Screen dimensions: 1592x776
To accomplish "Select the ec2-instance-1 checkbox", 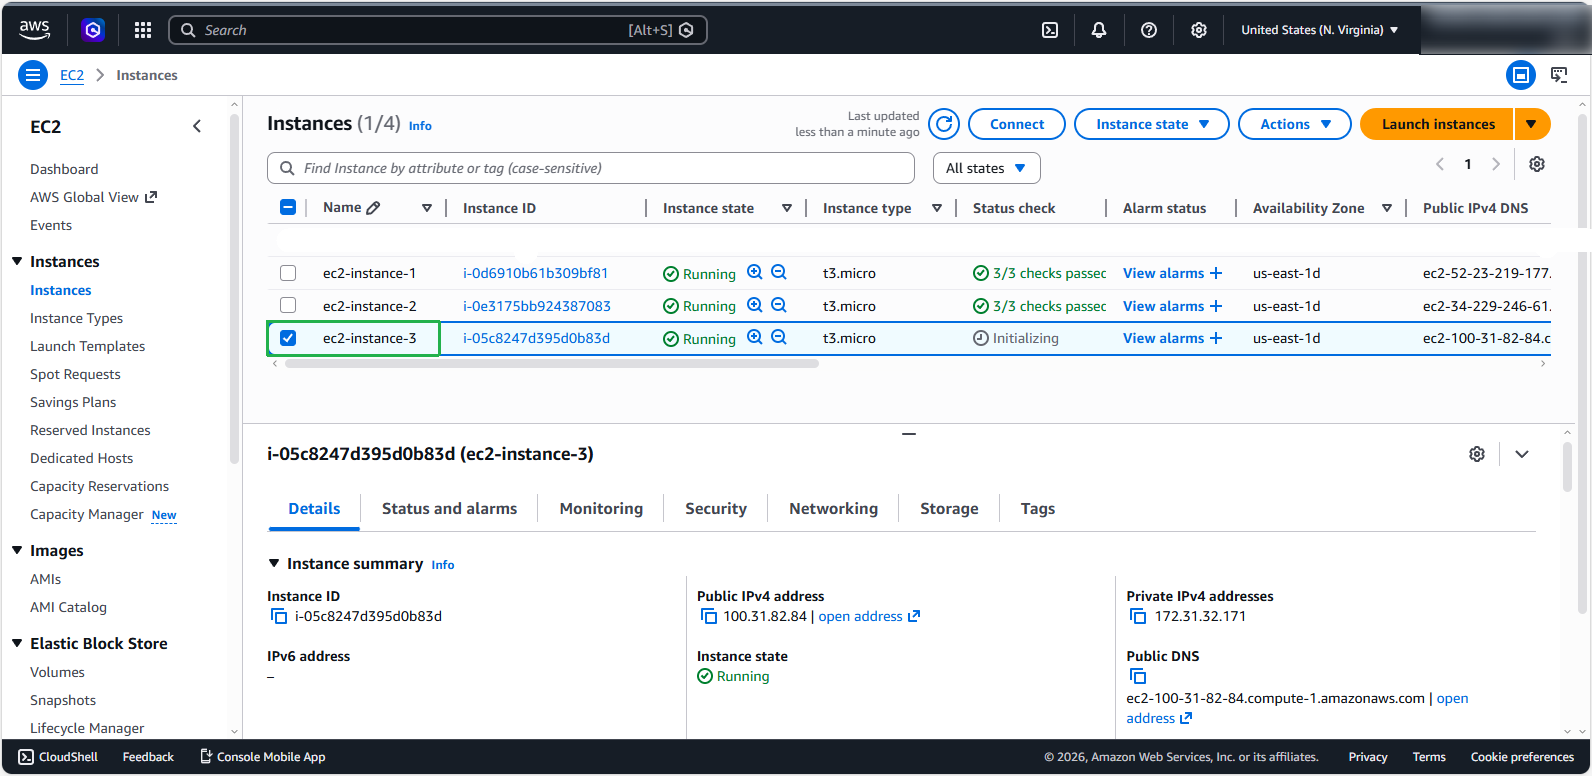I will click(x=288, y=273).
